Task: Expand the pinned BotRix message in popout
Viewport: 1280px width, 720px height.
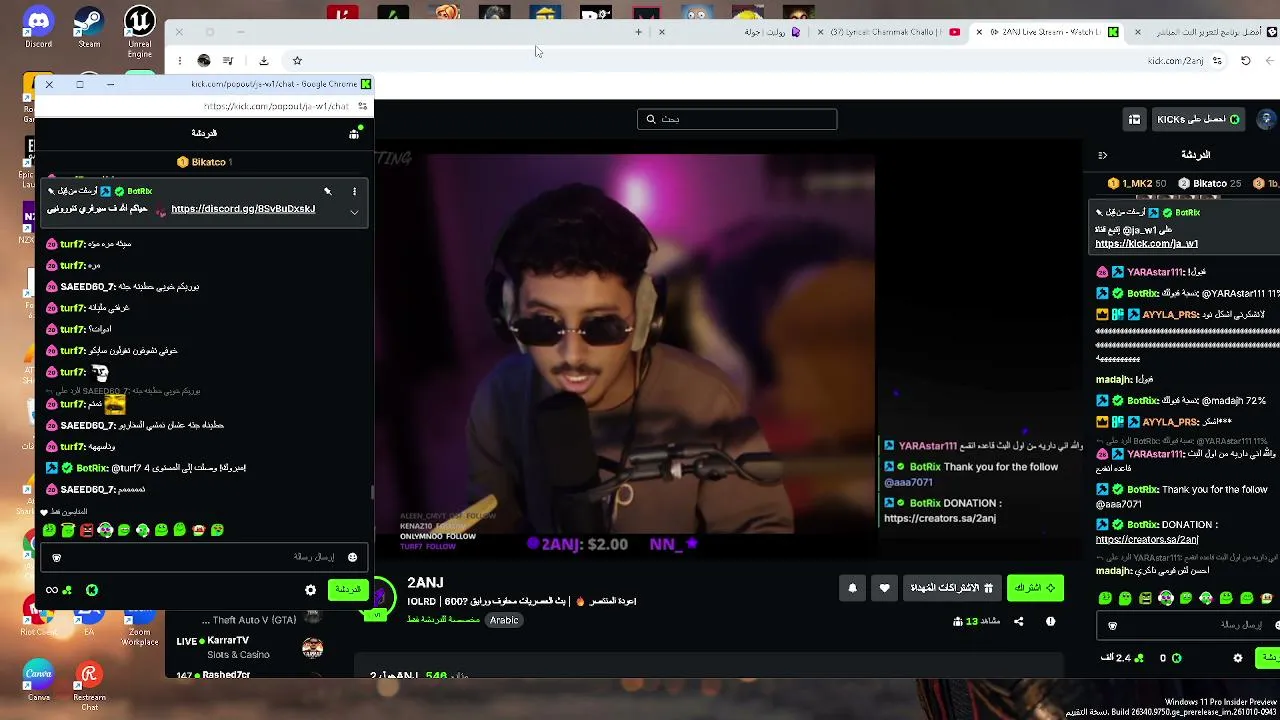Action: point(354,212)
